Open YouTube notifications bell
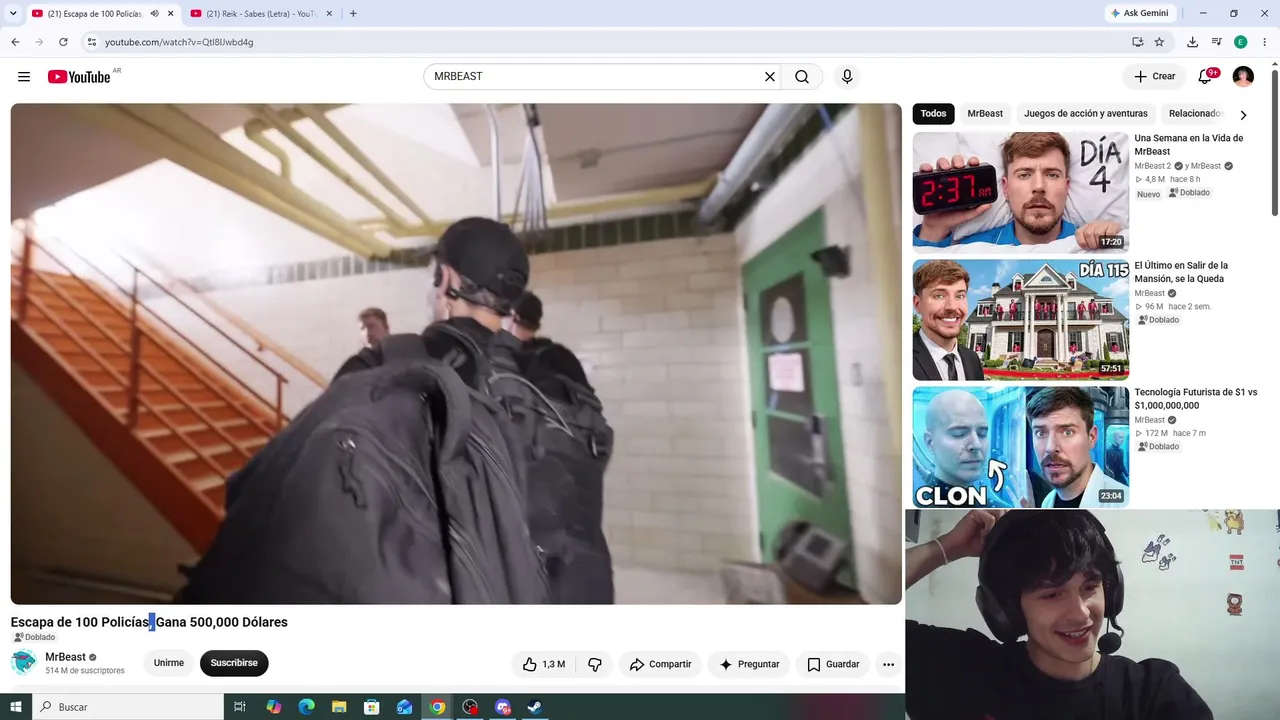 pos(1205,77)
